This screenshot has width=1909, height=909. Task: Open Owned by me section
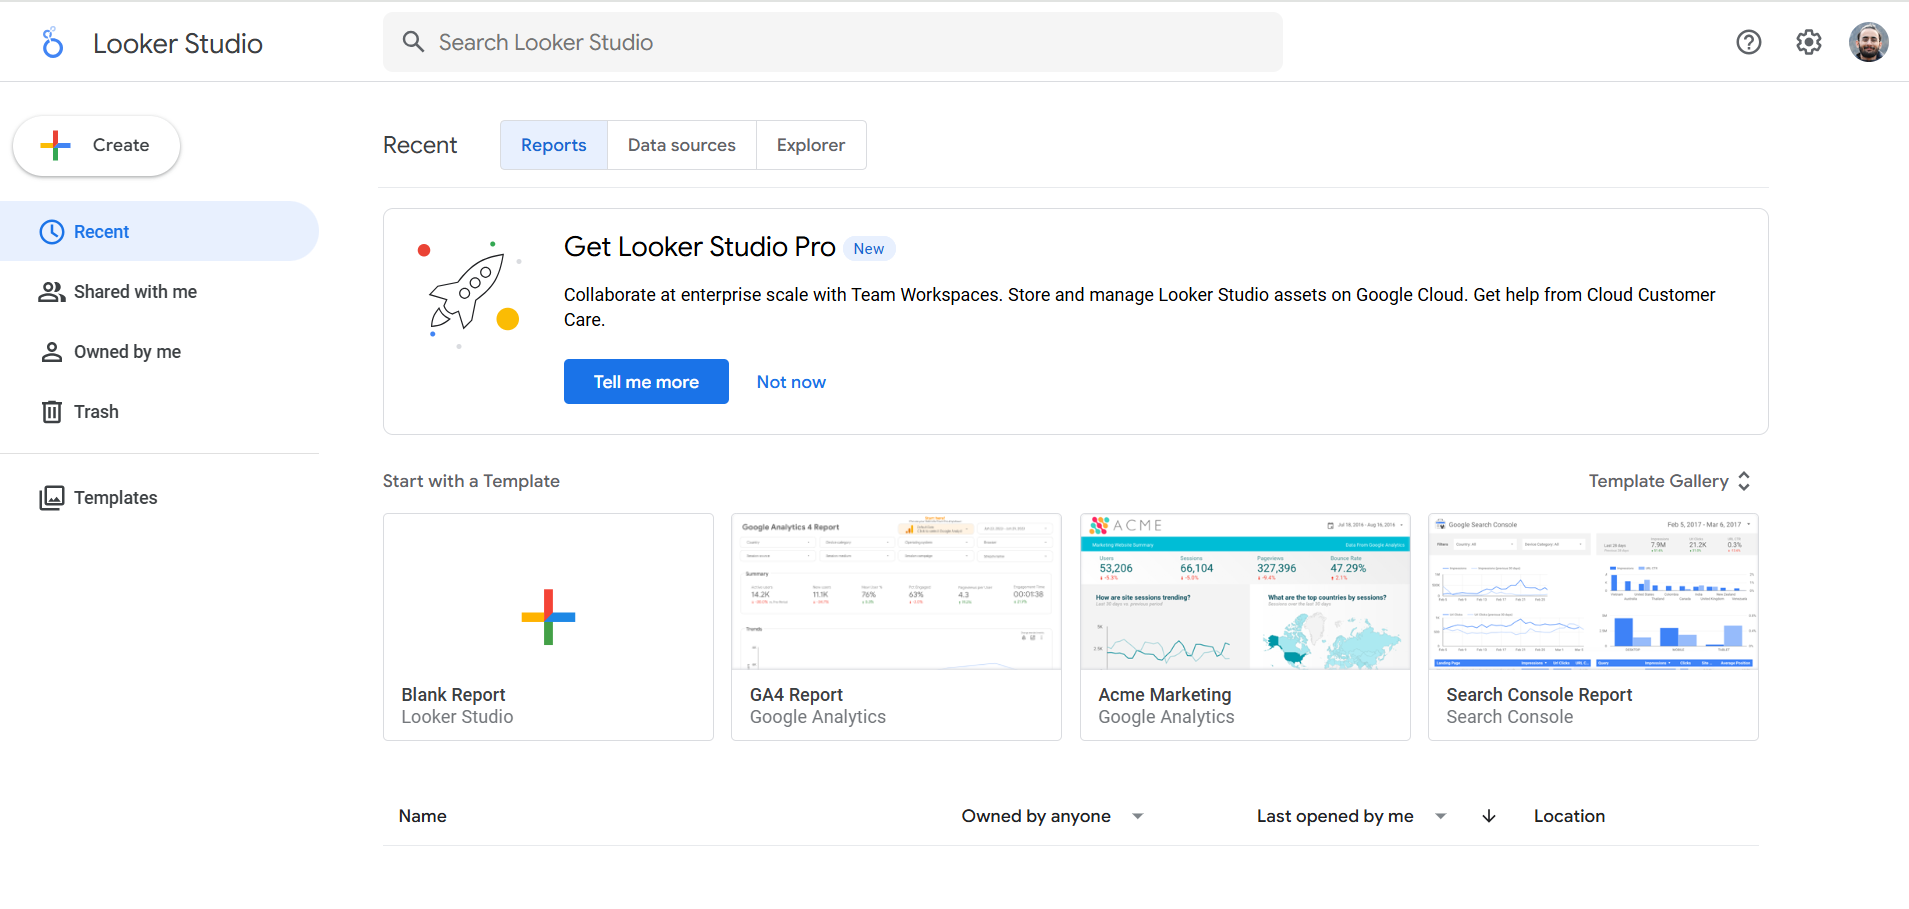click(x=159, y=352)
